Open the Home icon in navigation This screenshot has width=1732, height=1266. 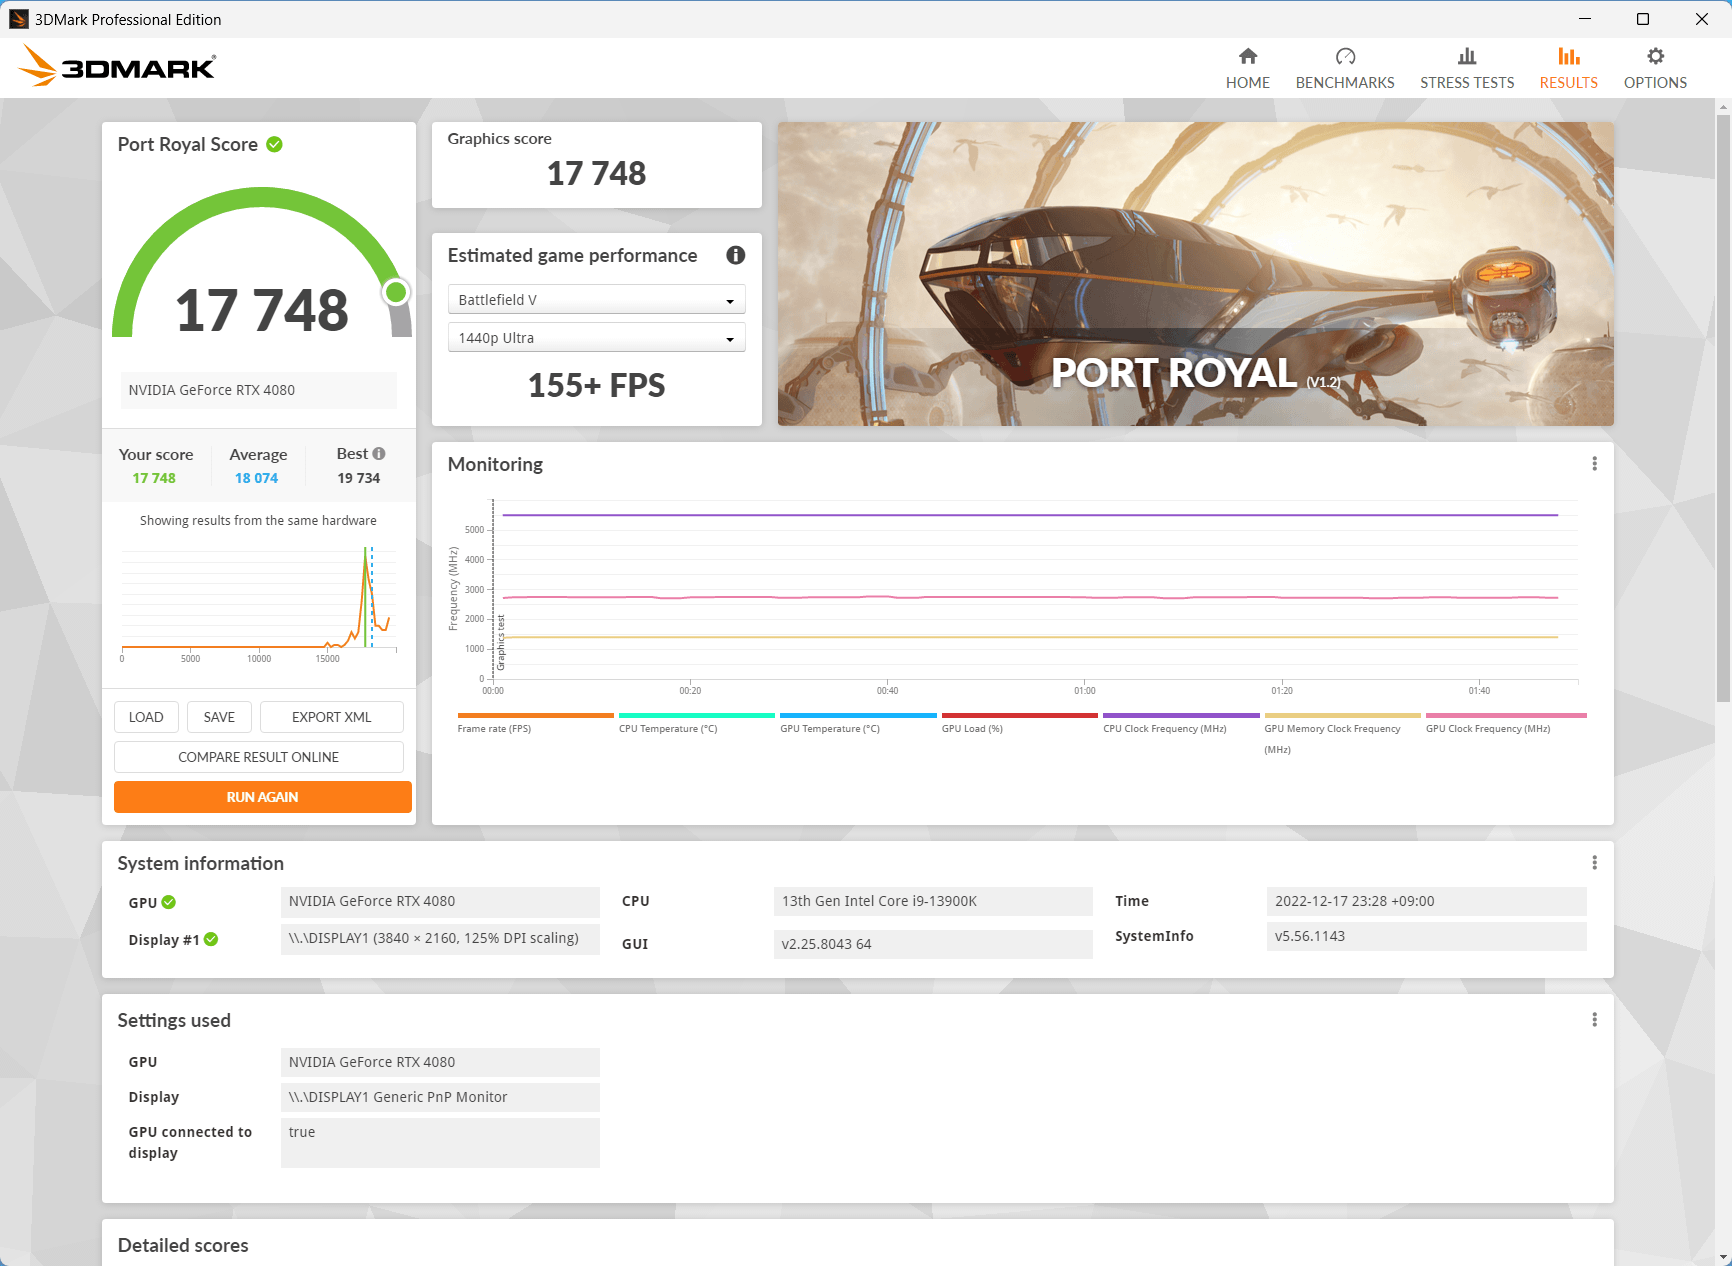pyautogui.click(x=1247, y=57)
